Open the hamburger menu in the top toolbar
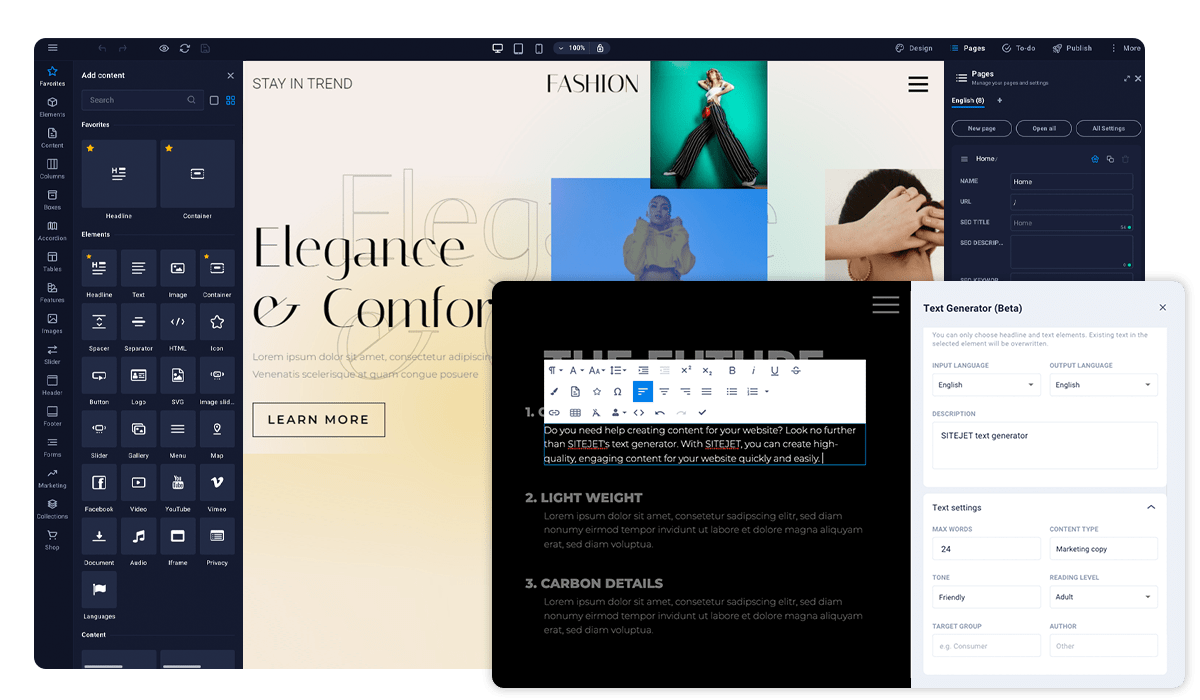Viewport: 1200px width, 700px height. pos(53,48)
